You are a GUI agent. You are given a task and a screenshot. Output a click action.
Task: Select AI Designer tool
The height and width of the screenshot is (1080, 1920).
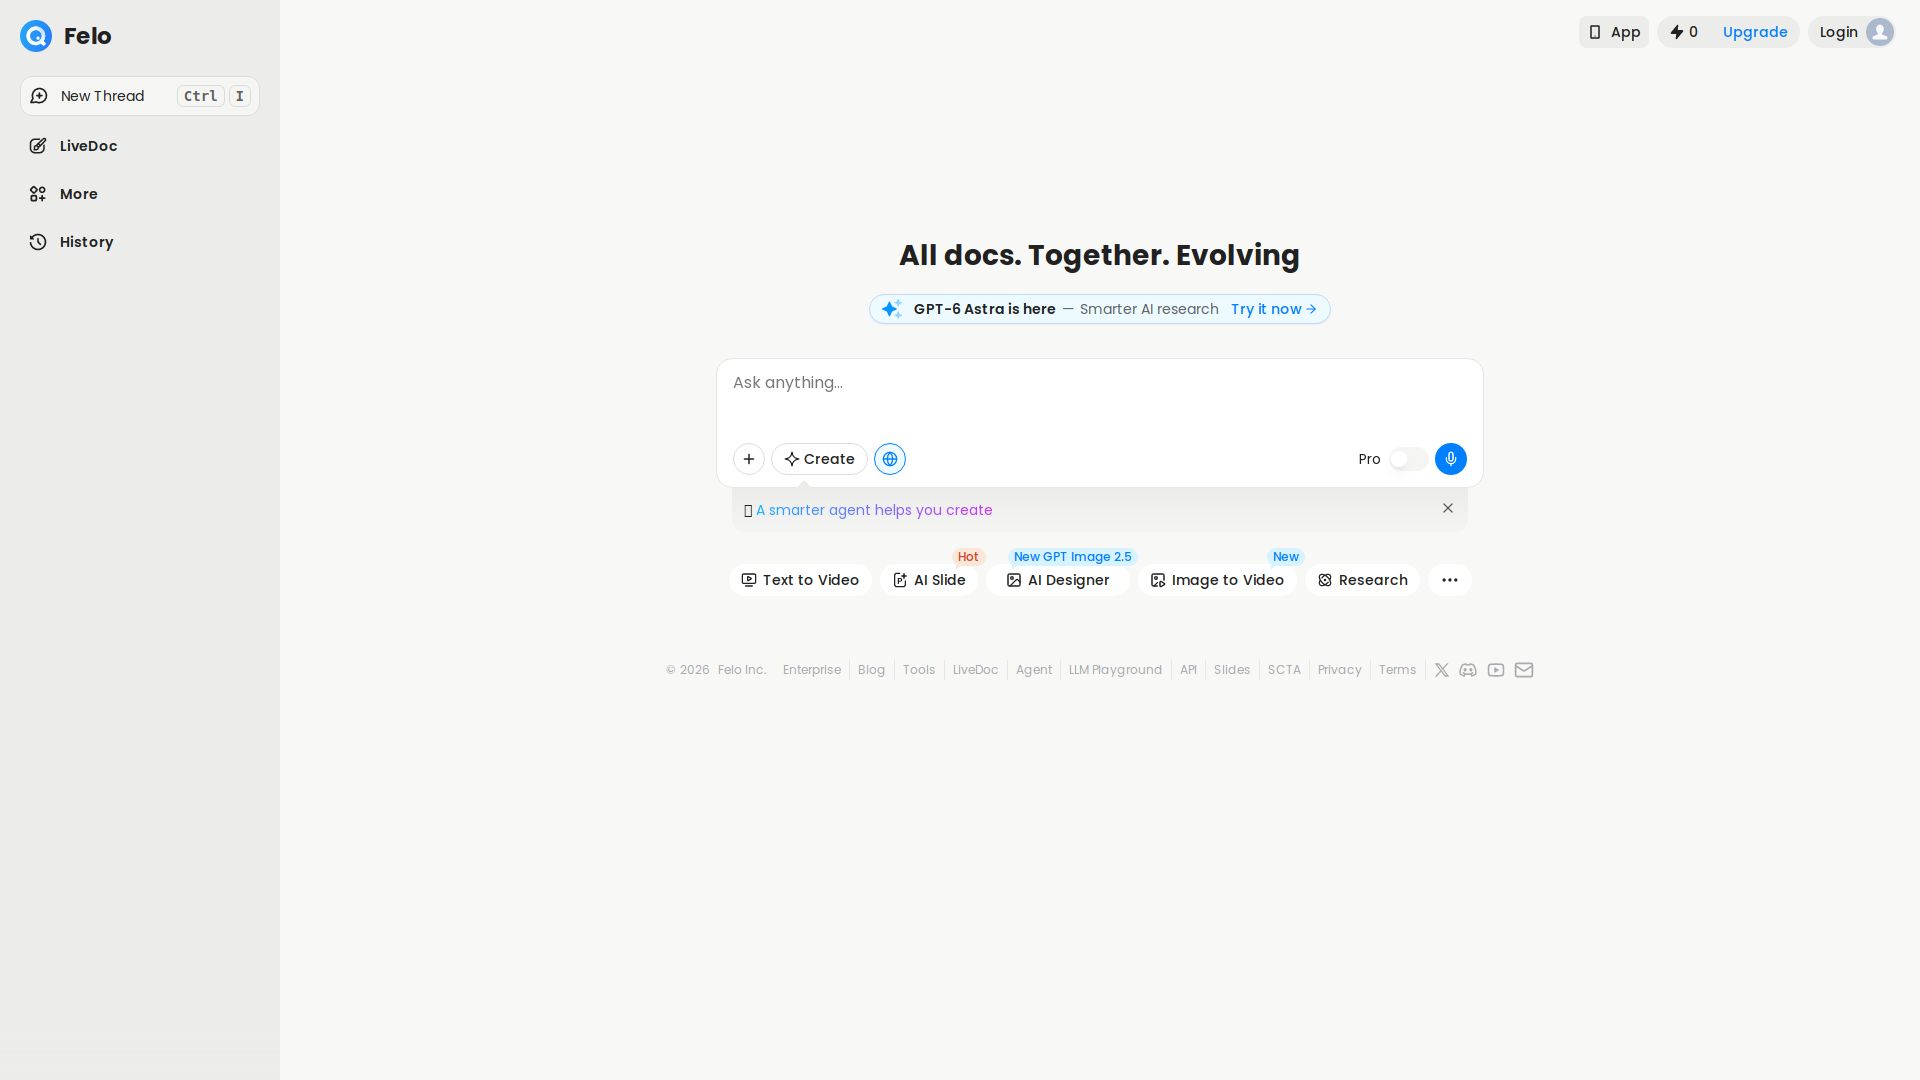pyautogui.click(x=1058, y=580)
